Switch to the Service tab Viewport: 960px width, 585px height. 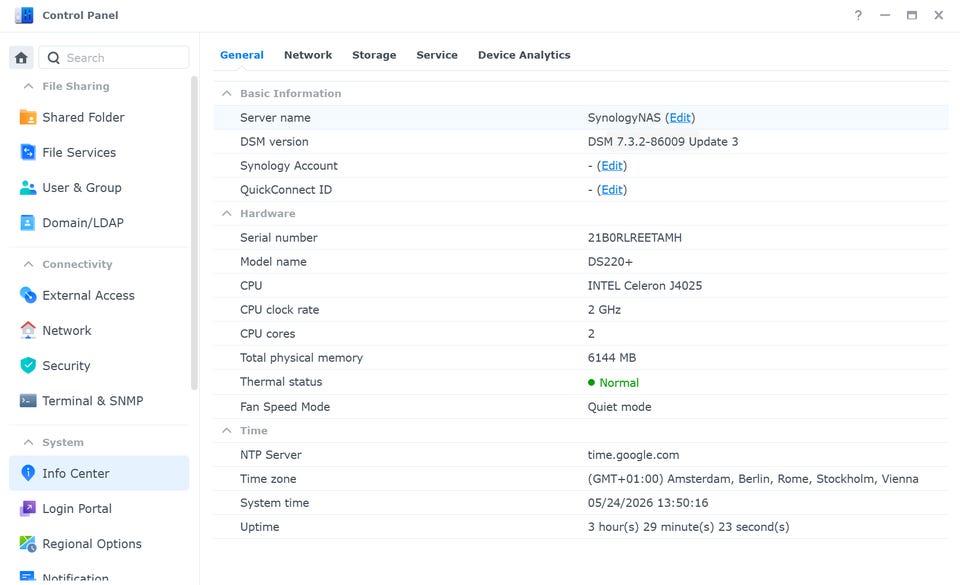[x=437, y=55]
